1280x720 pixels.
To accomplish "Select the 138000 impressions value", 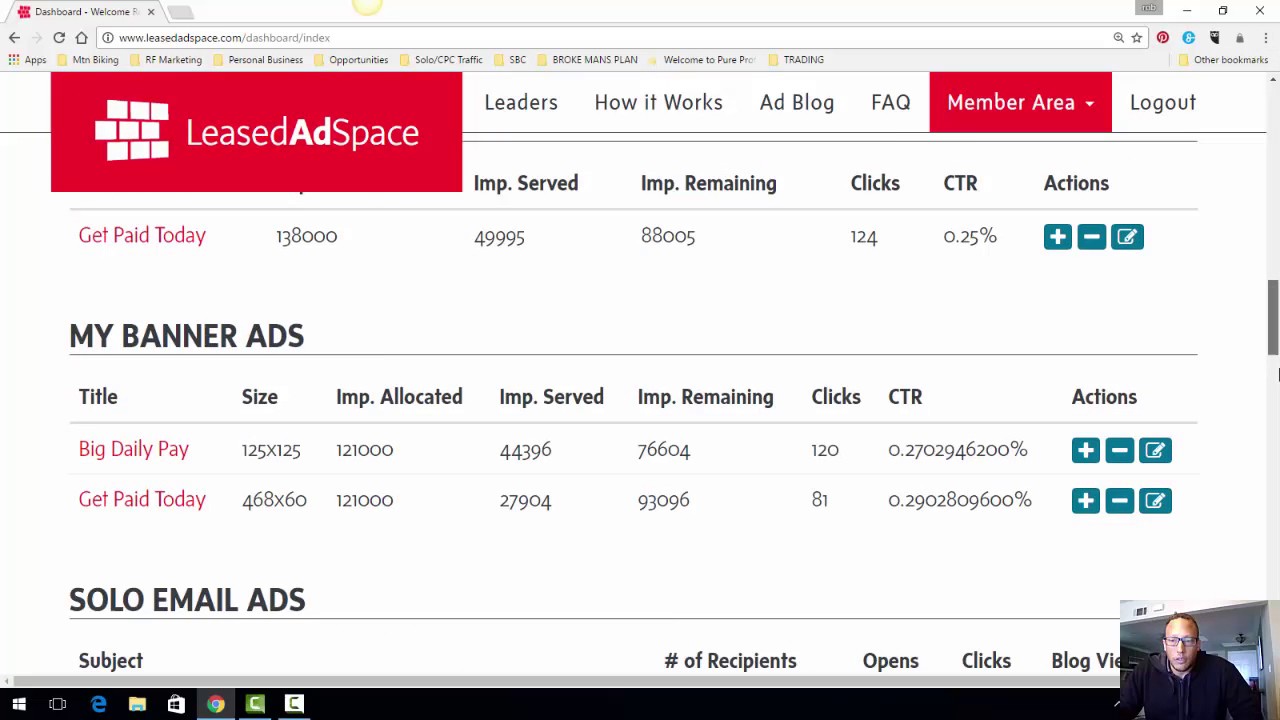I will (x=307, y=236).
